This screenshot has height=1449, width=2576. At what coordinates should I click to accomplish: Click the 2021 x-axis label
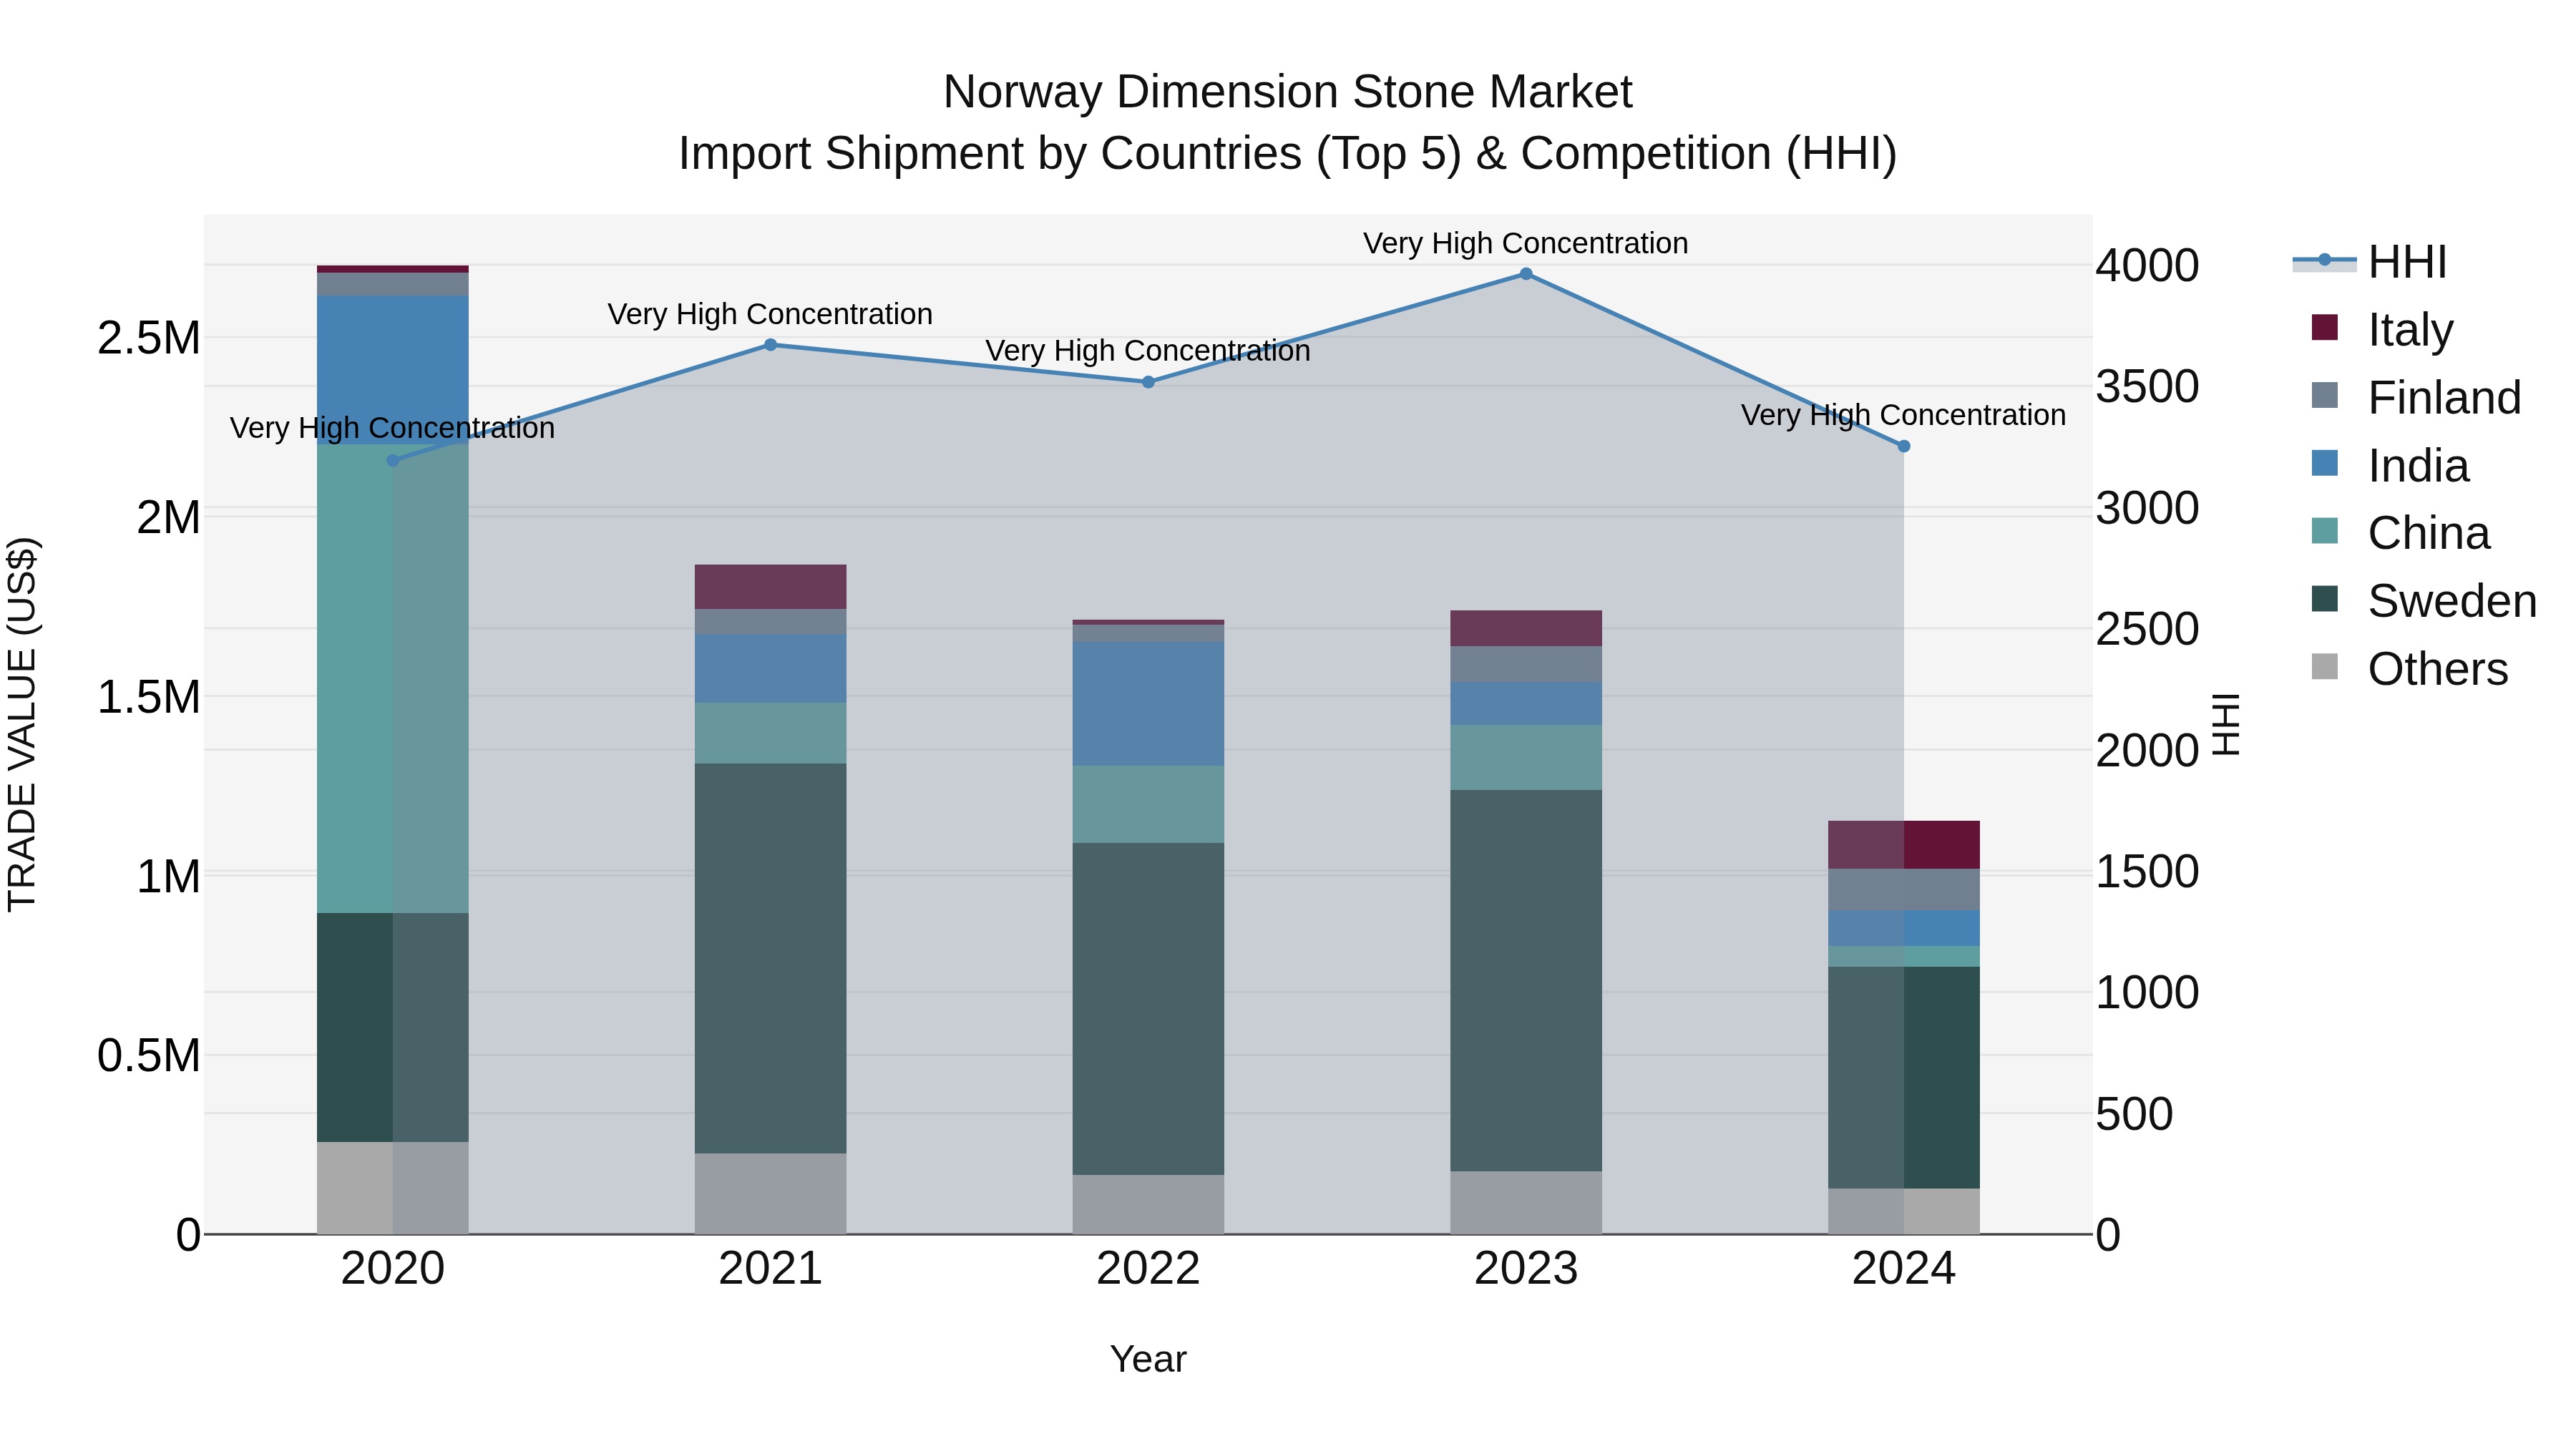(770, 1269)
